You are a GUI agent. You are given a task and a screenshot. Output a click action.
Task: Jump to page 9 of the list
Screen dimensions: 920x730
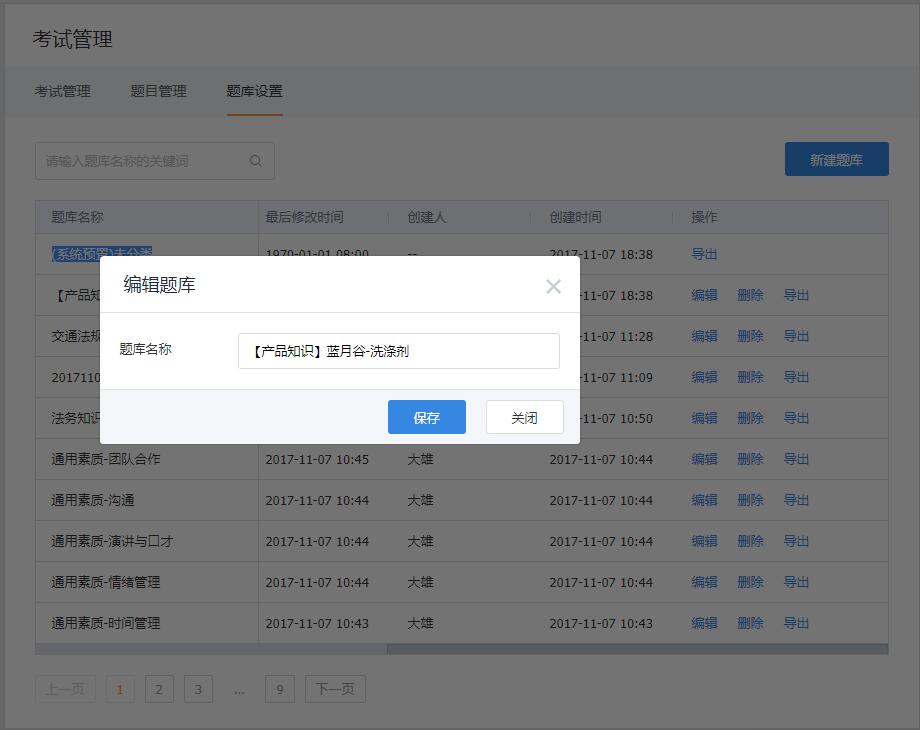(x=280, y=689)
